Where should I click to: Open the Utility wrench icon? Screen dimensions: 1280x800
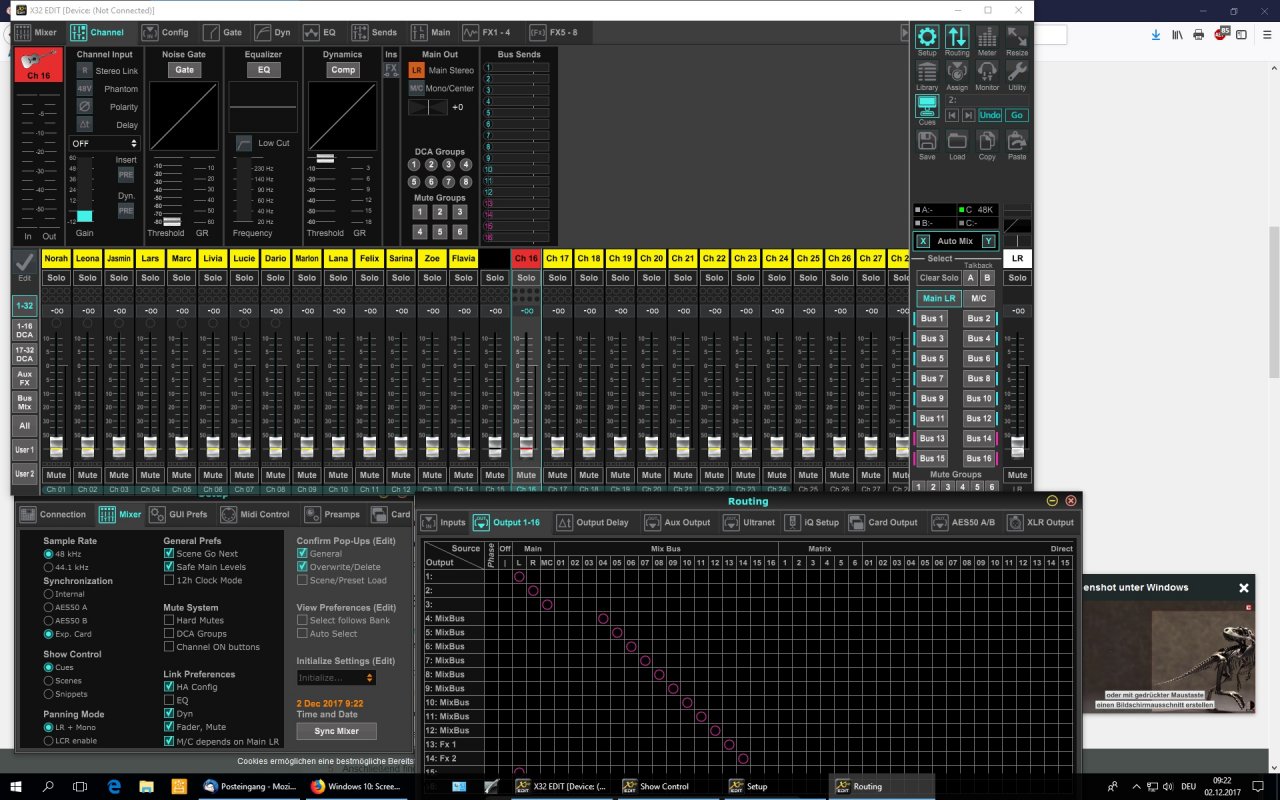tap(1017, 74)
